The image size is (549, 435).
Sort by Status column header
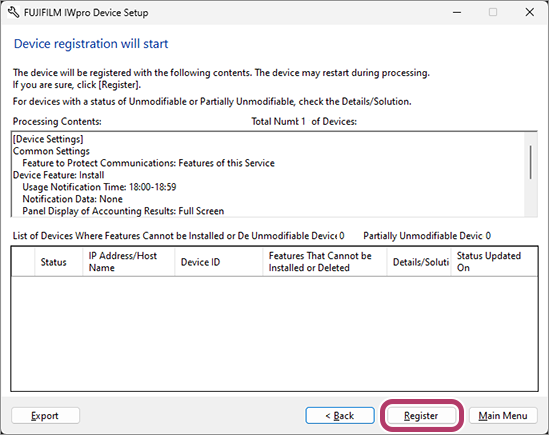pyautogui.click(x=58, y=262)
